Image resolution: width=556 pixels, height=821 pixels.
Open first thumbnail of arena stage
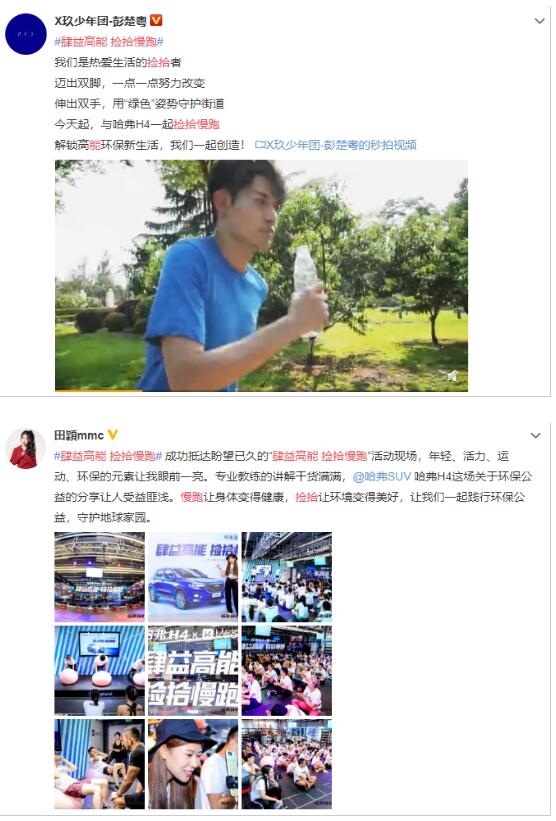[x=99, y=577]
